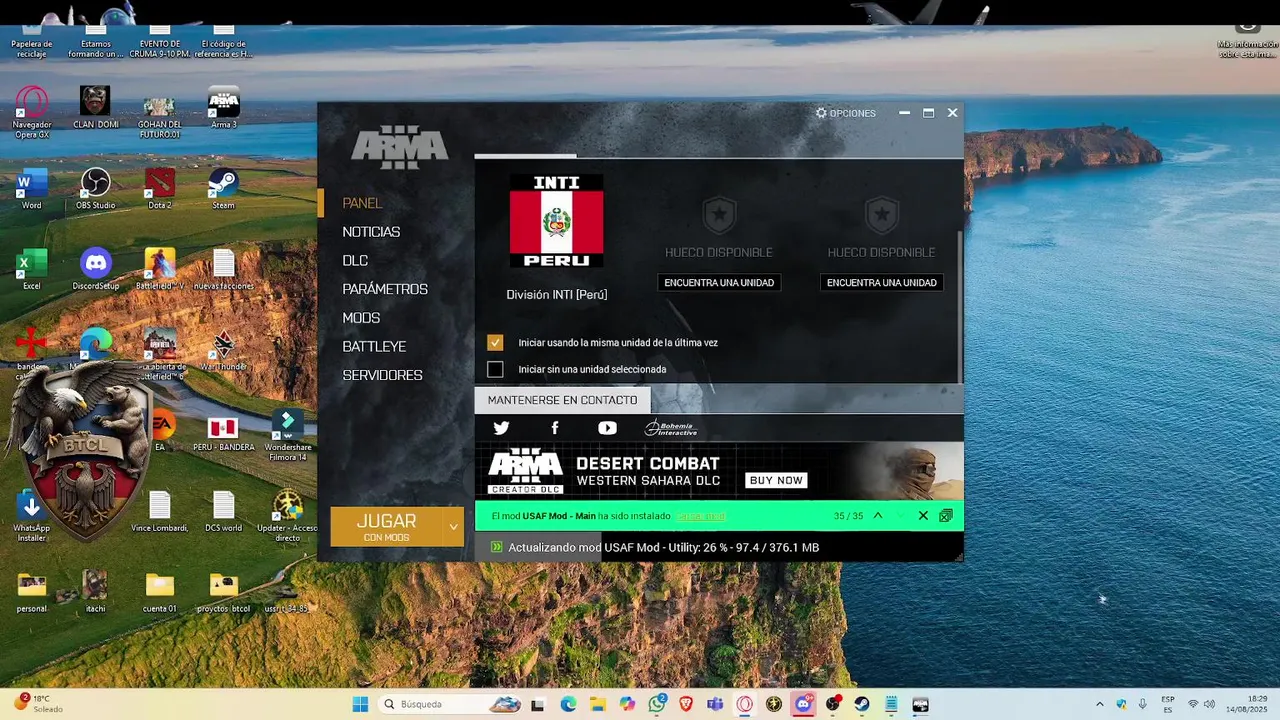
Task: Click WhatsApp icon in taskbar
Action: pyautogui.click(x=657, y=704)
